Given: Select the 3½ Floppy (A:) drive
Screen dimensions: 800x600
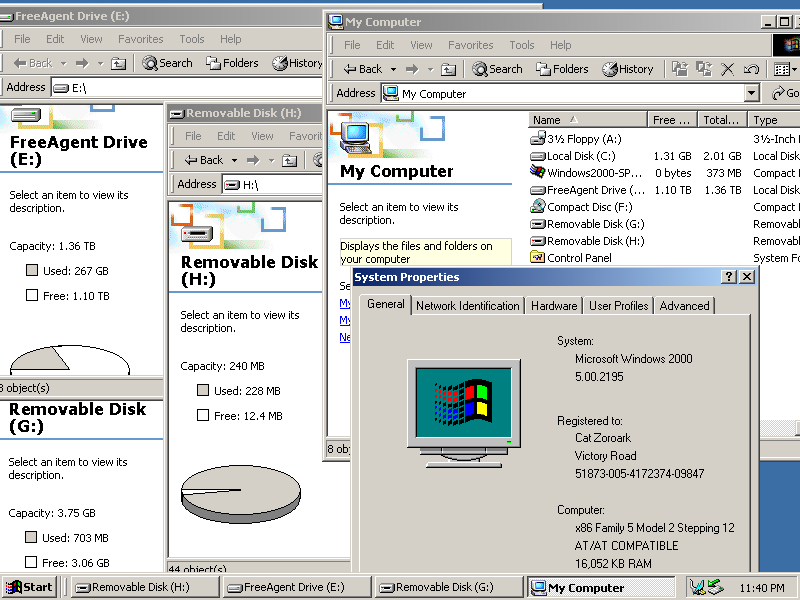Looking at the screenshot, I should (x=584, y=139).
